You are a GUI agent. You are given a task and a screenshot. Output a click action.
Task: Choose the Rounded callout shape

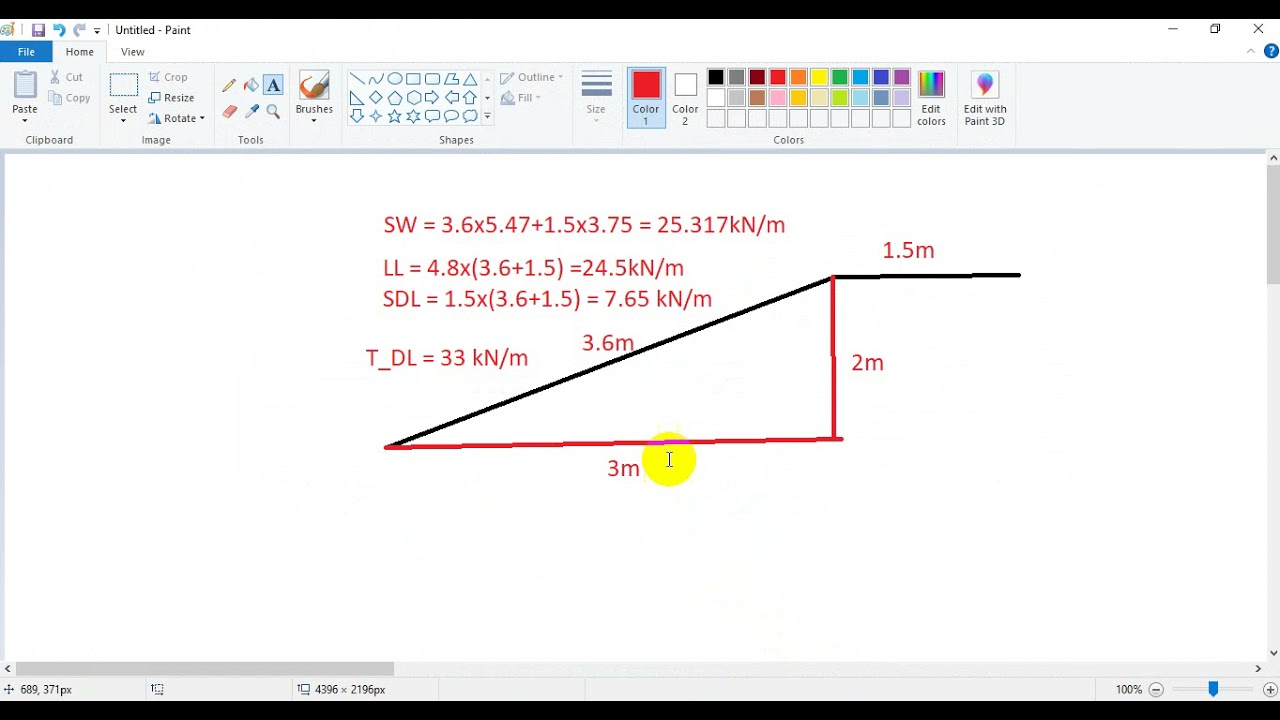click(x=433, y=116)
